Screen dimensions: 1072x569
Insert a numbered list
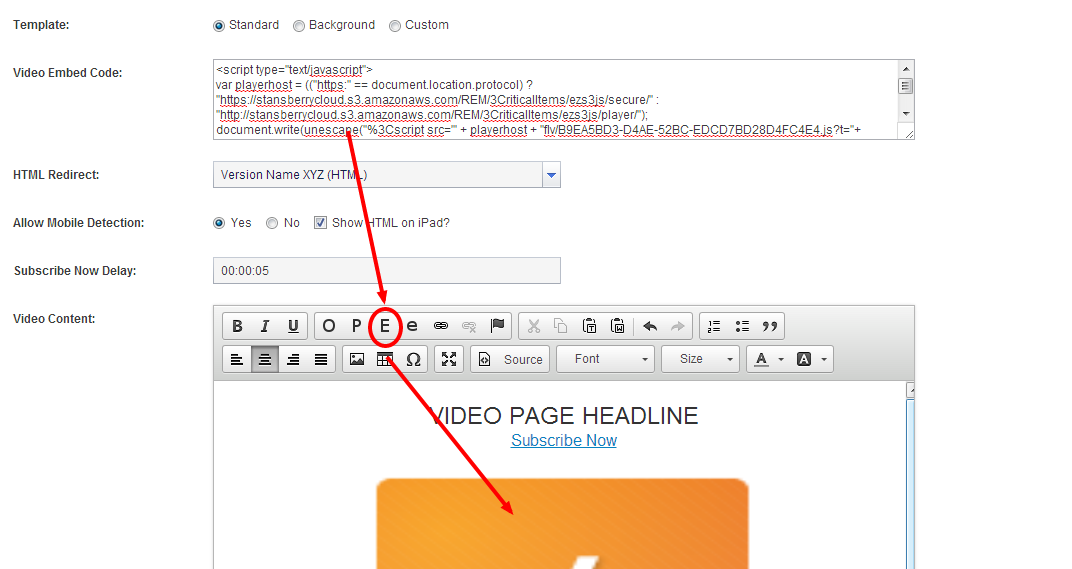tap(714, 326)
